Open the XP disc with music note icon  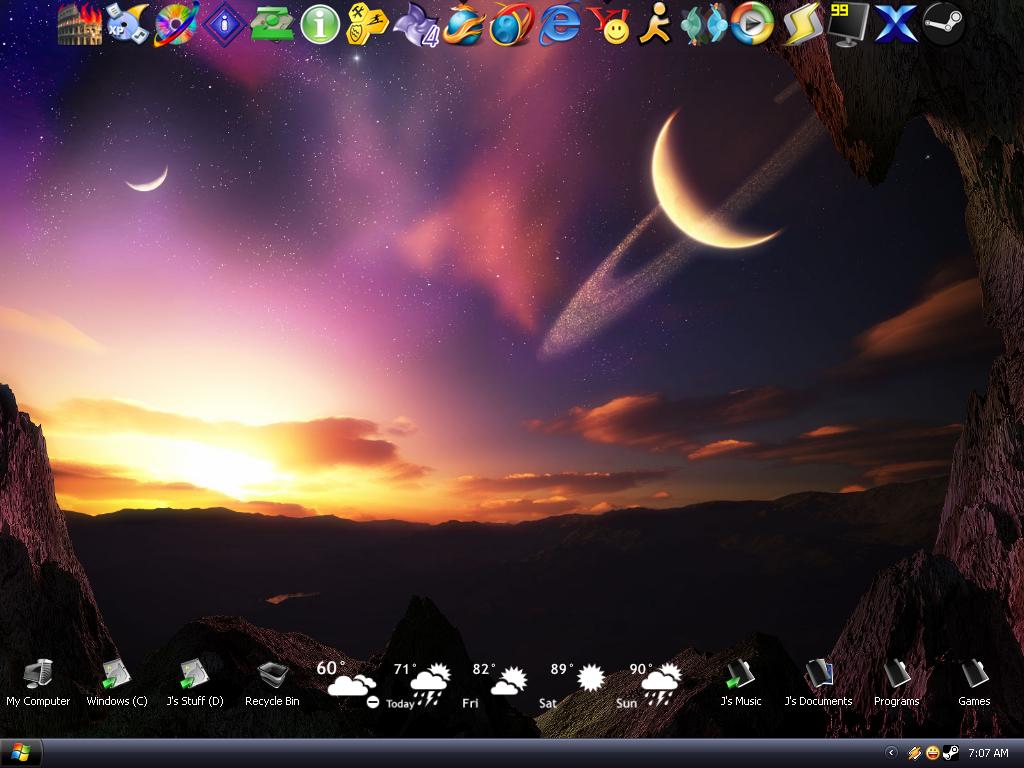(x=128, y=24)
